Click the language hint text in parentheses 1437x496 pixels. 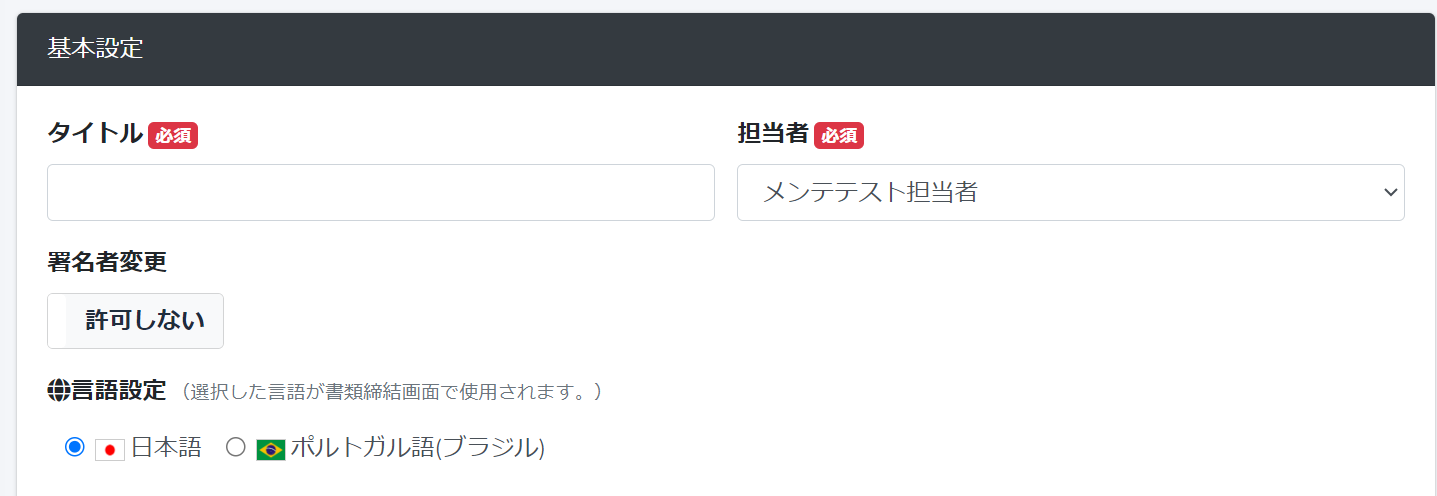391,391
